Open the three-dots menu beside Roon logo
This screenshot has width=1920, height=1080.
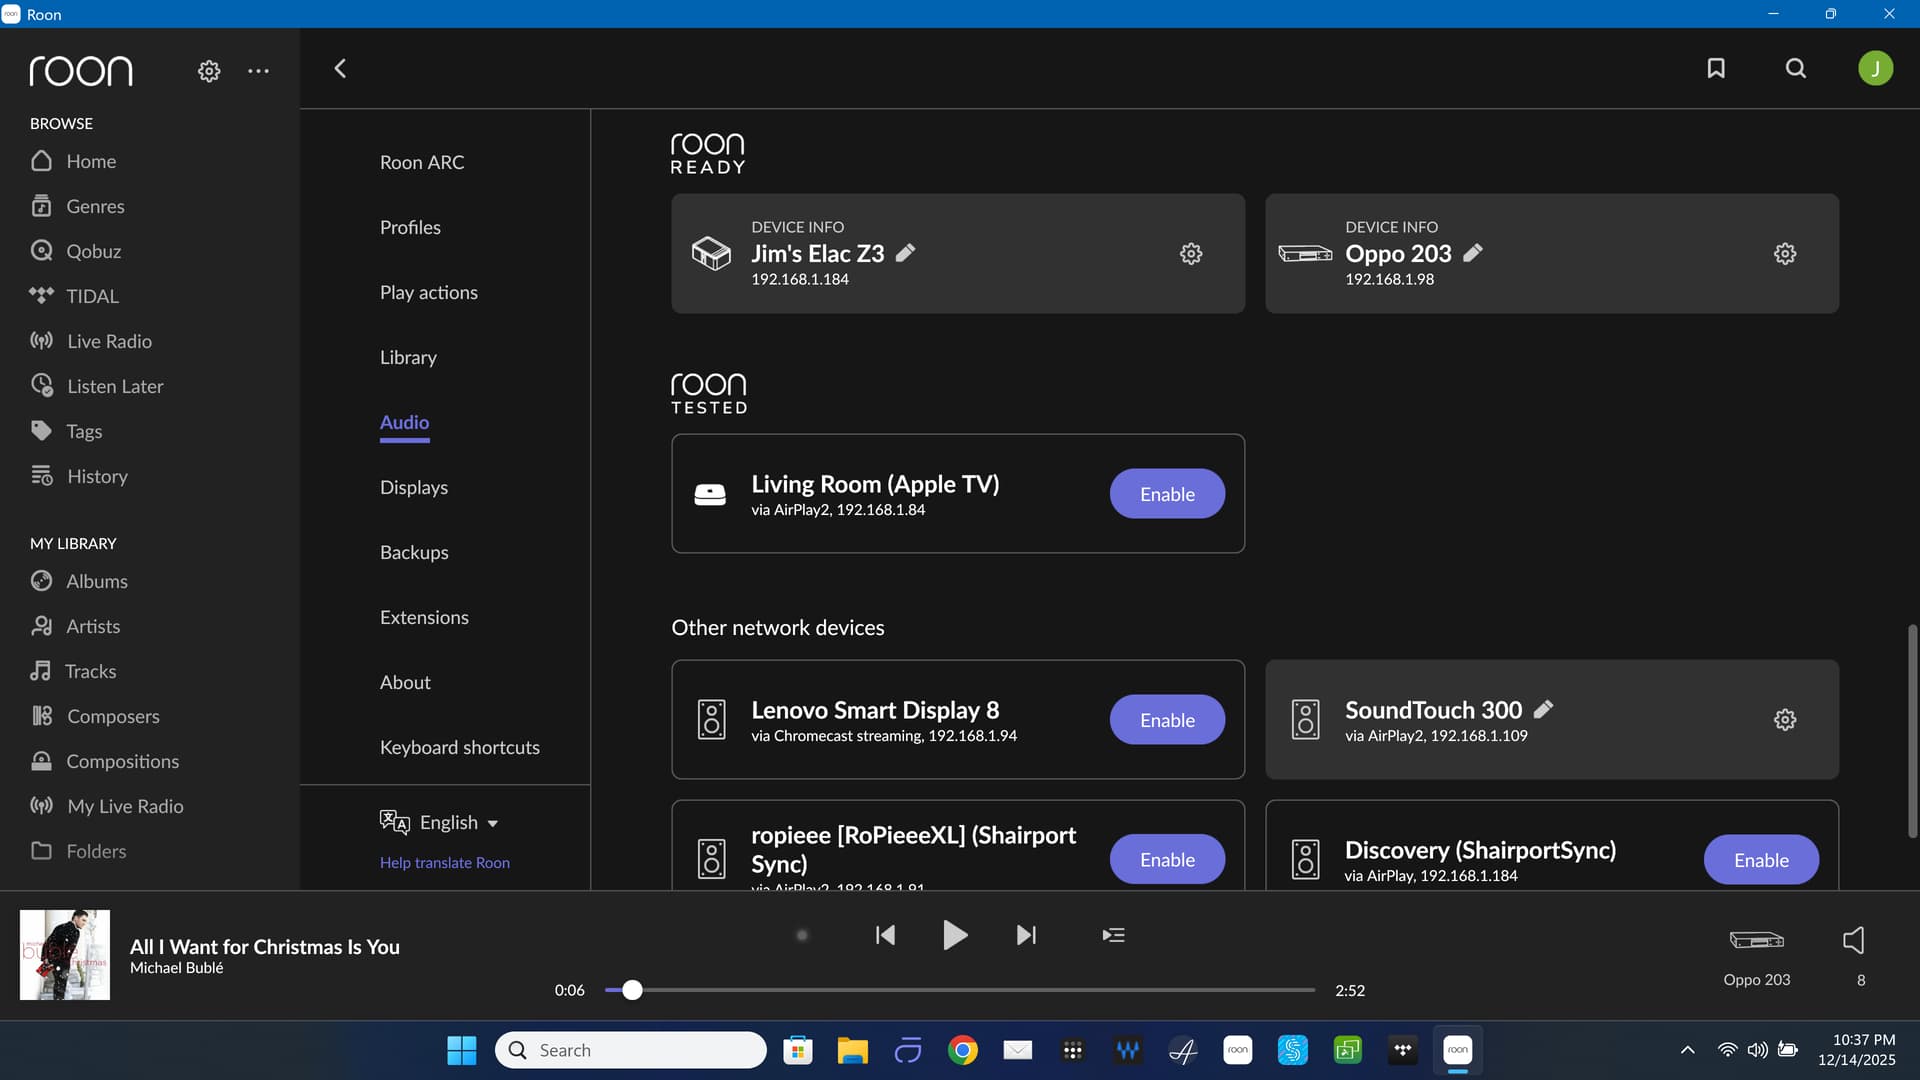(258, 71)
